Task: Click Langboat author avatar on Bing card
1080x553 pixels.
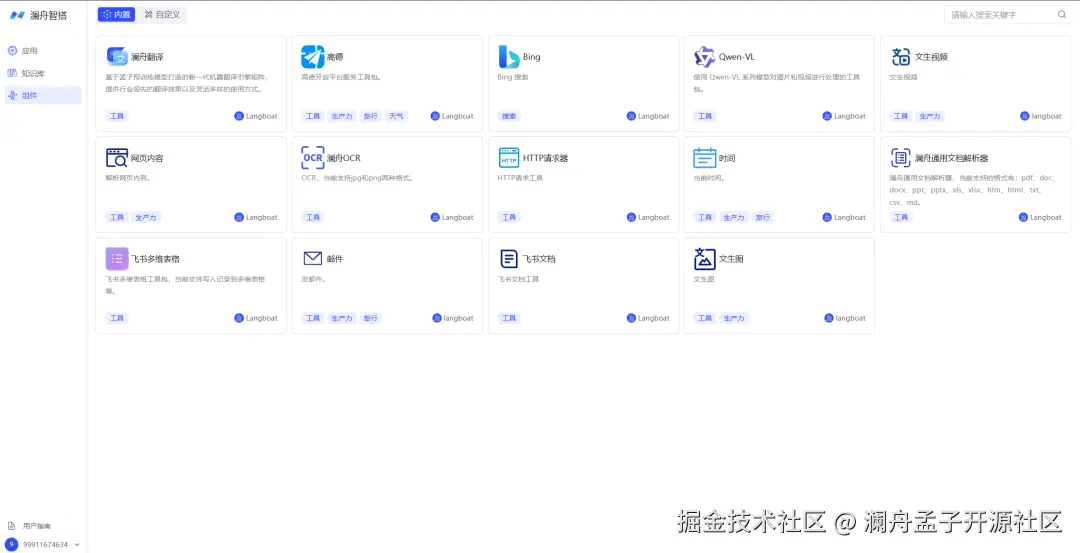Action: pos(631,116)
